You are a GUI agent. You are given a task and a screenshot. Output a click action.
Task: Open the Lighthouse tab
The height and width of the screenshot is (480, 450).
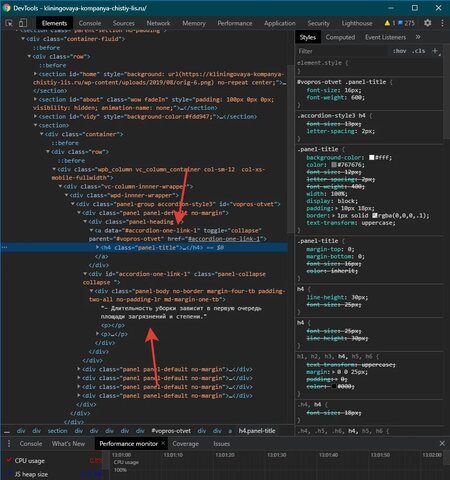(357, 23)
